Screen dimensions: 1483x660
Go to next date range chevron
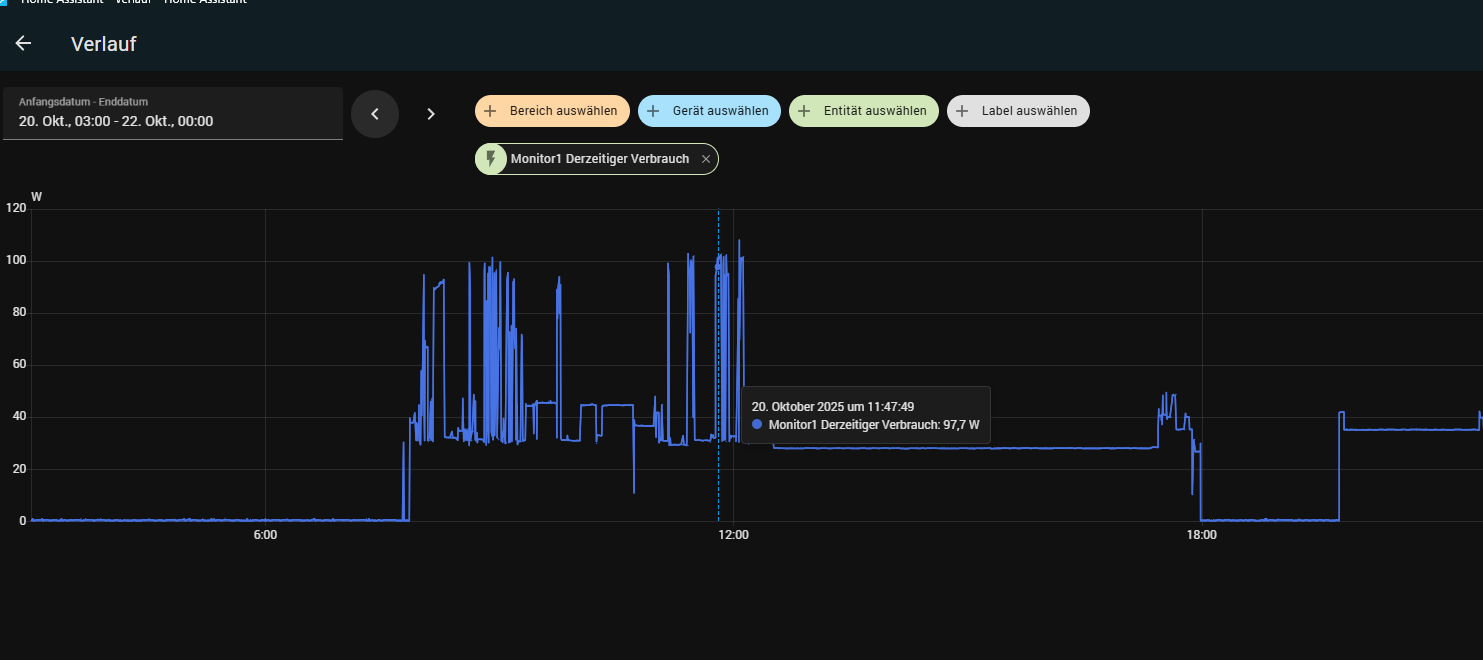(431, 114)
